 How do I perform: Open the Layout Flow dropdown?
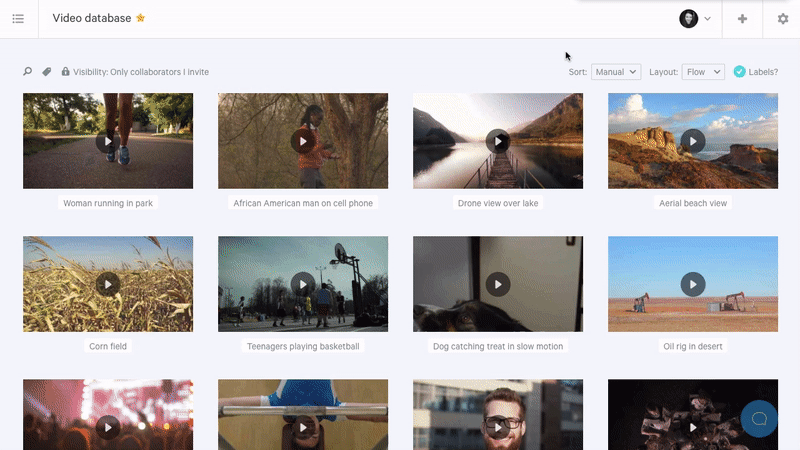[703, 72]
